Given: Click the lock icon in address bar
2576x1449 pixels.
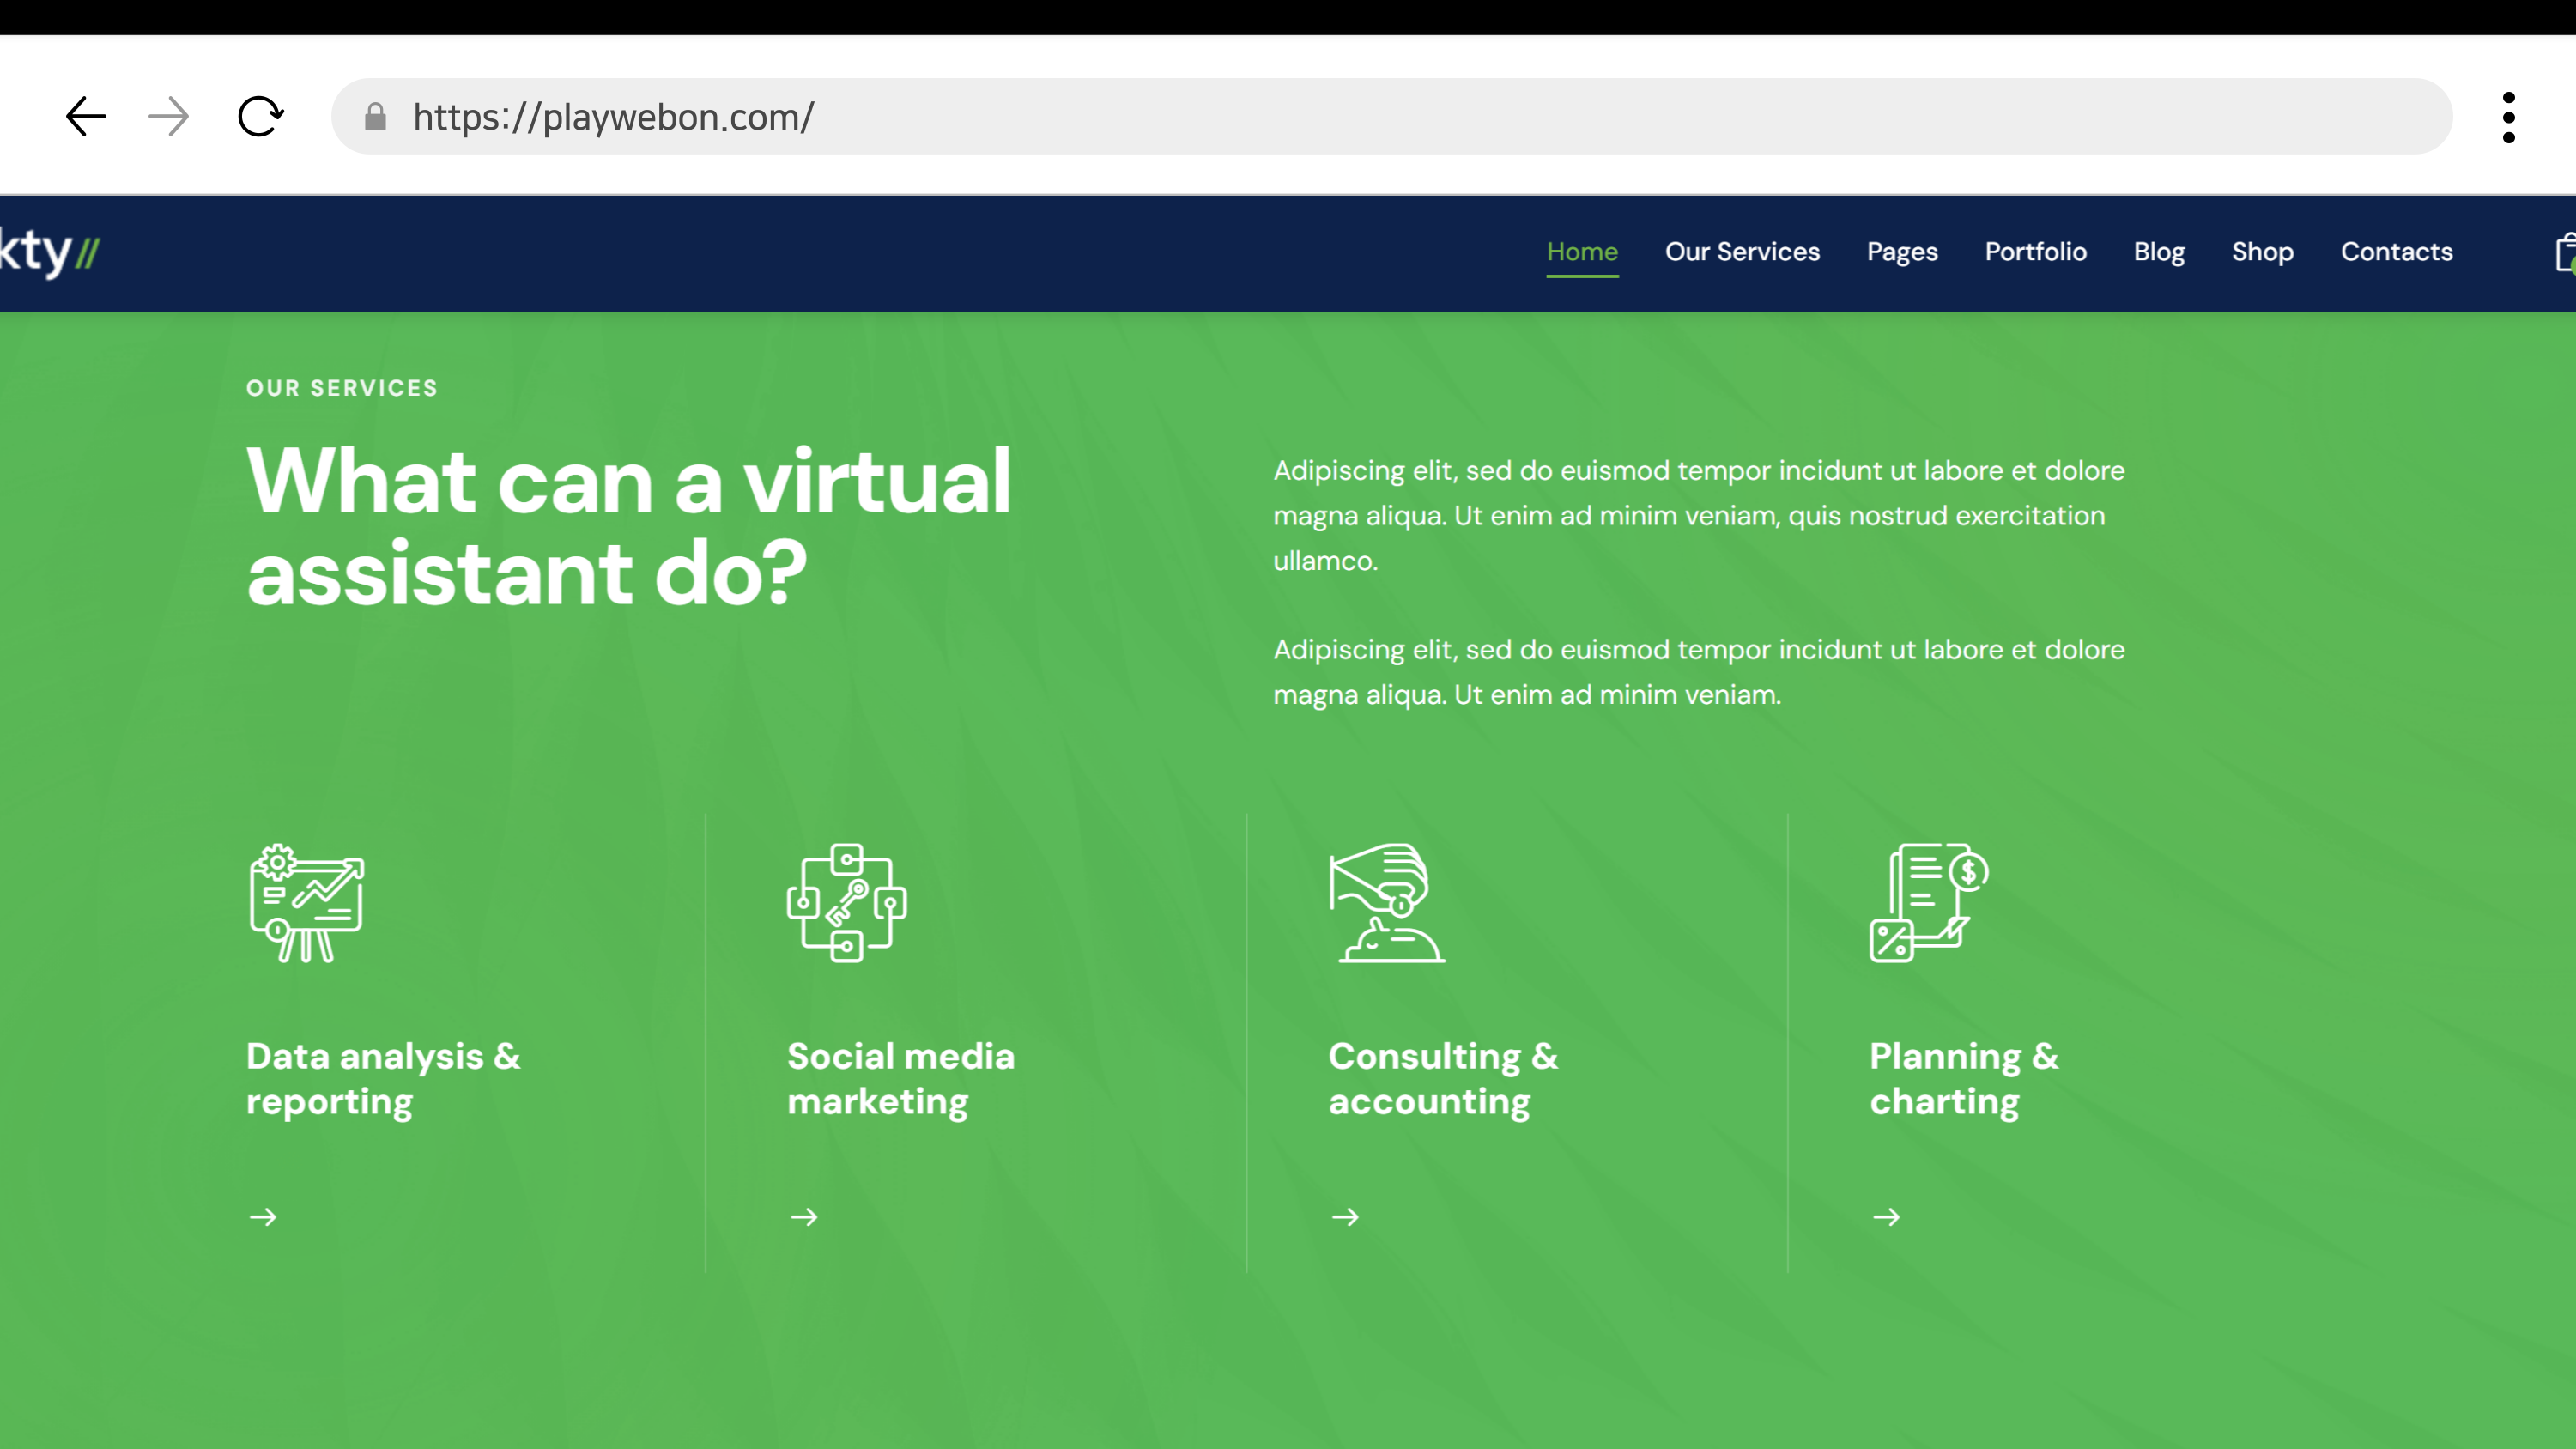Looking at the screenshot, I should click(375, 117).
